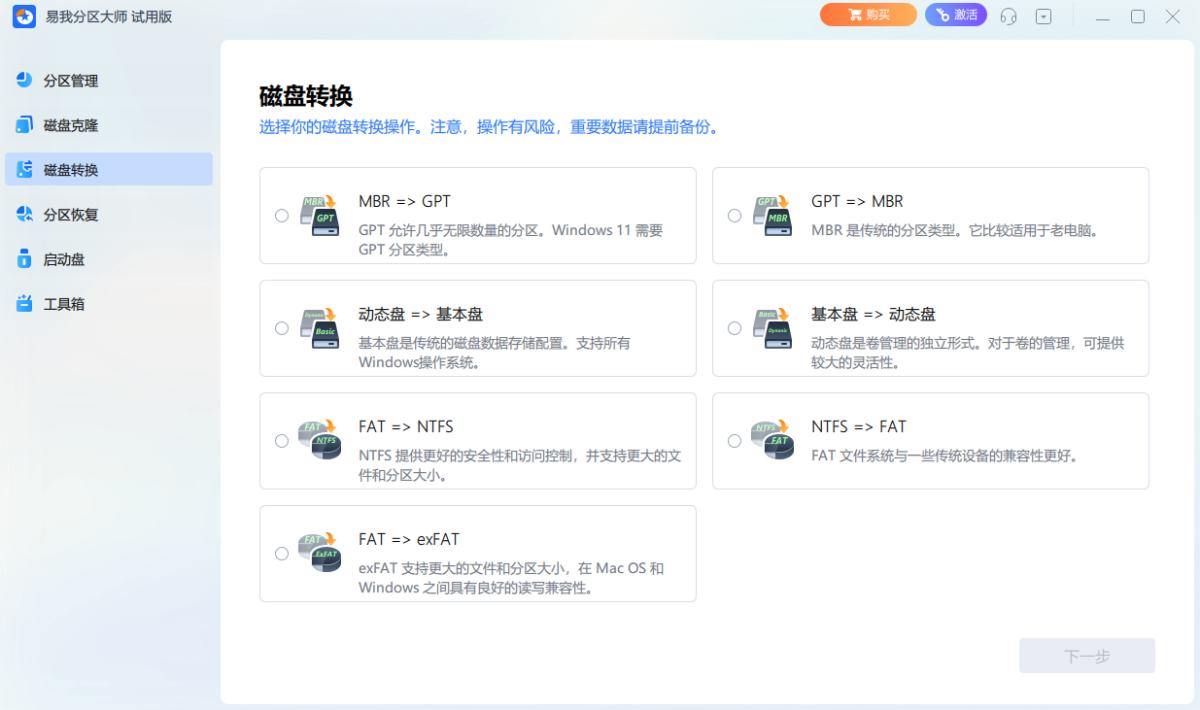
Task: Click the description starting 'NTFS 提供更好的安全性'
Action: tap(520, 465)
